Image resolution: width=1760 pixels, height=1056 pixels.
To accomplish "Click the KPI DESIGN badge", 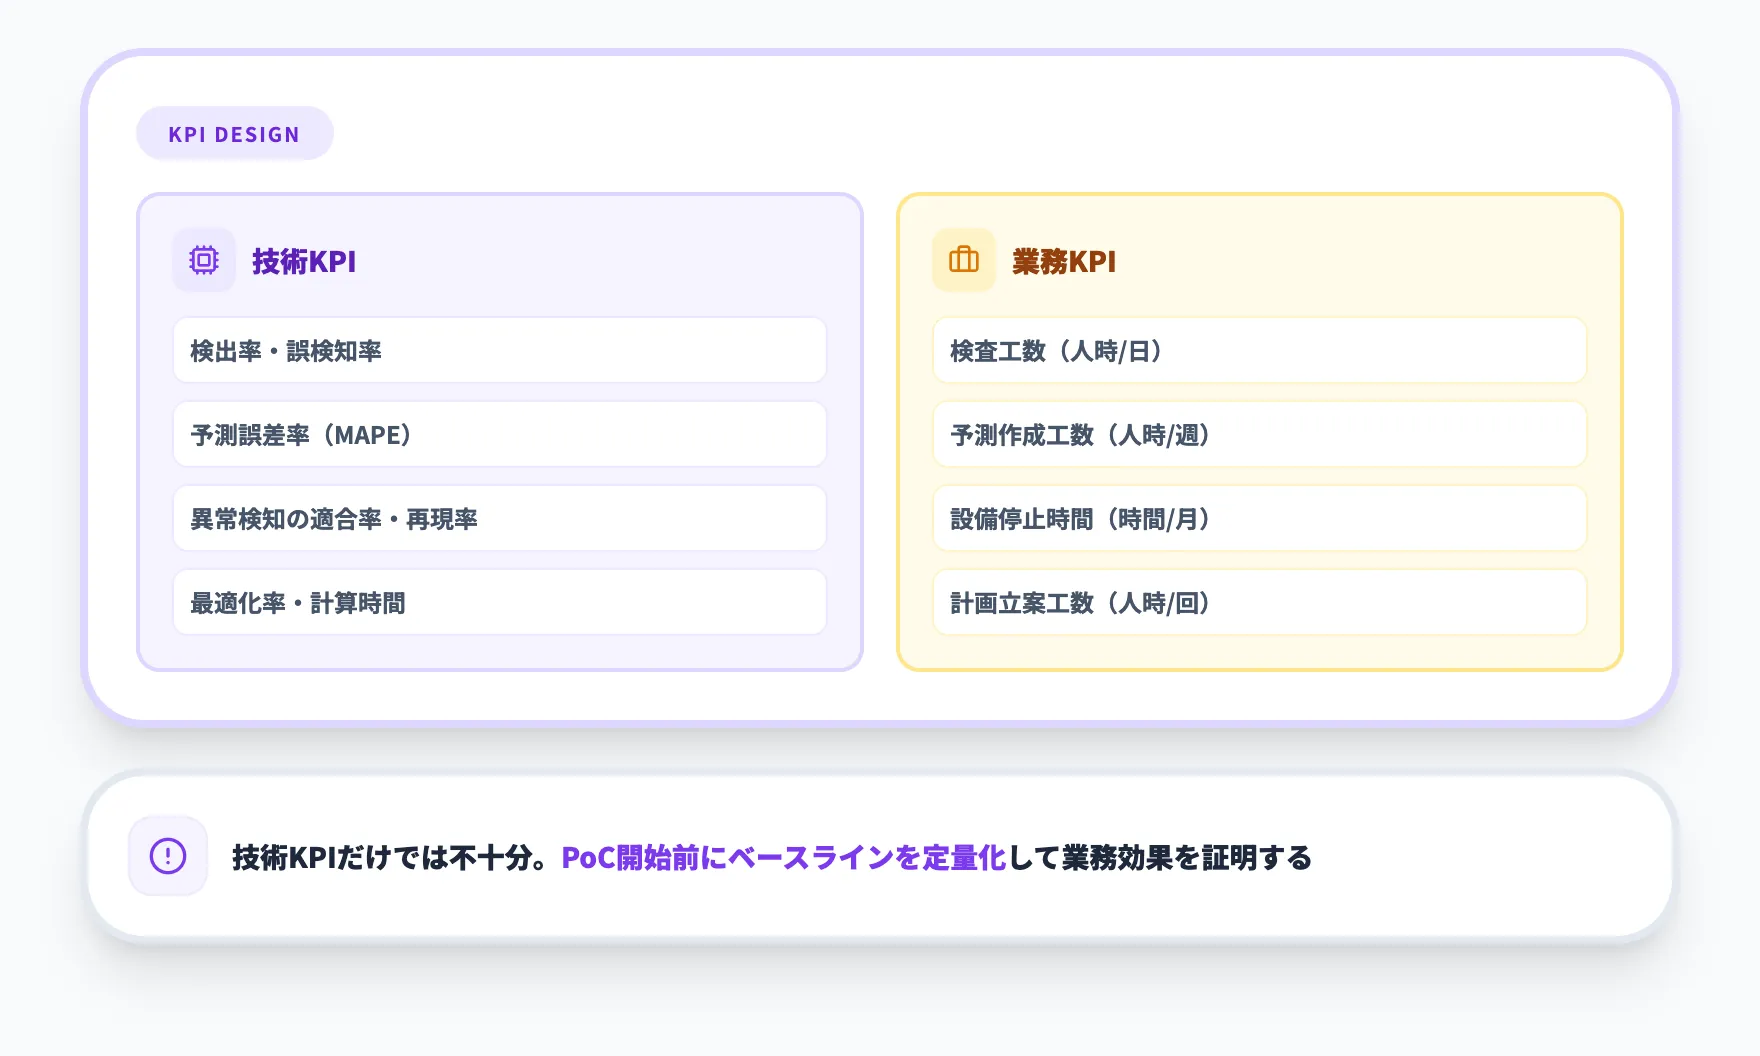I will pyautogui.click(x=234, y=133).
